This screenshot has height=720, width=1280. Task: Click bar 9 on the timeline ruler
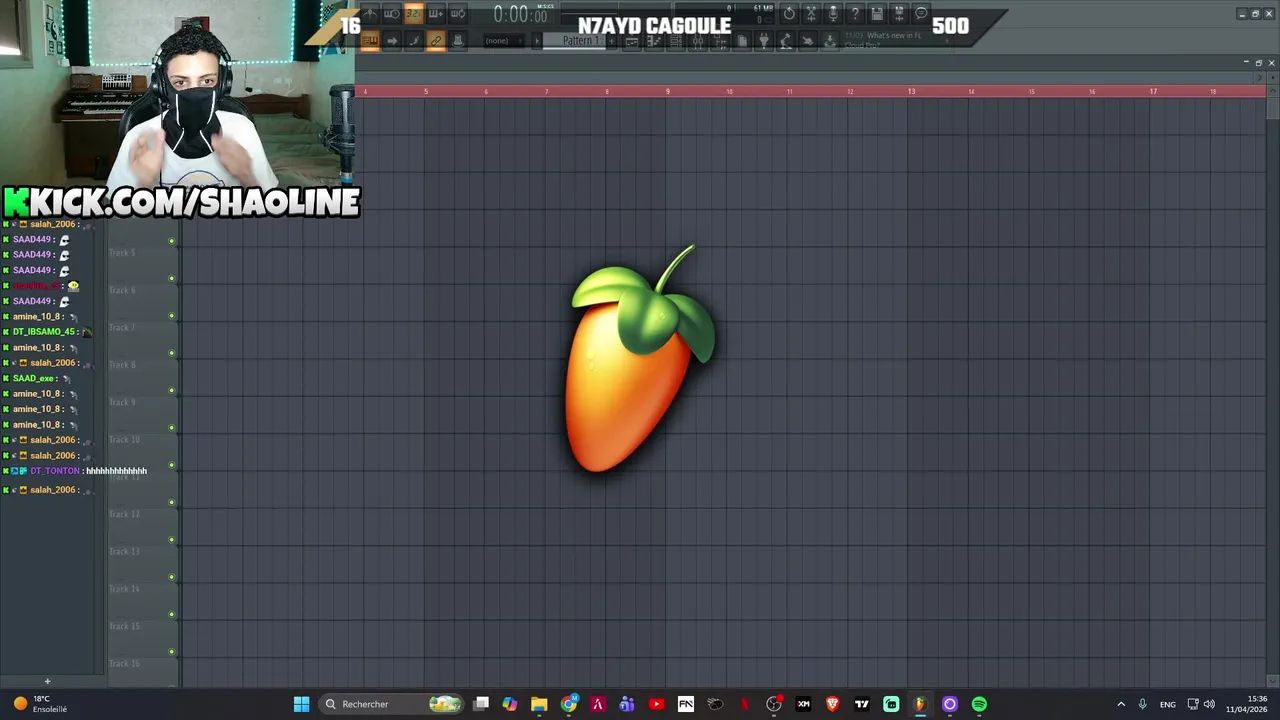[x=668, y=92]
